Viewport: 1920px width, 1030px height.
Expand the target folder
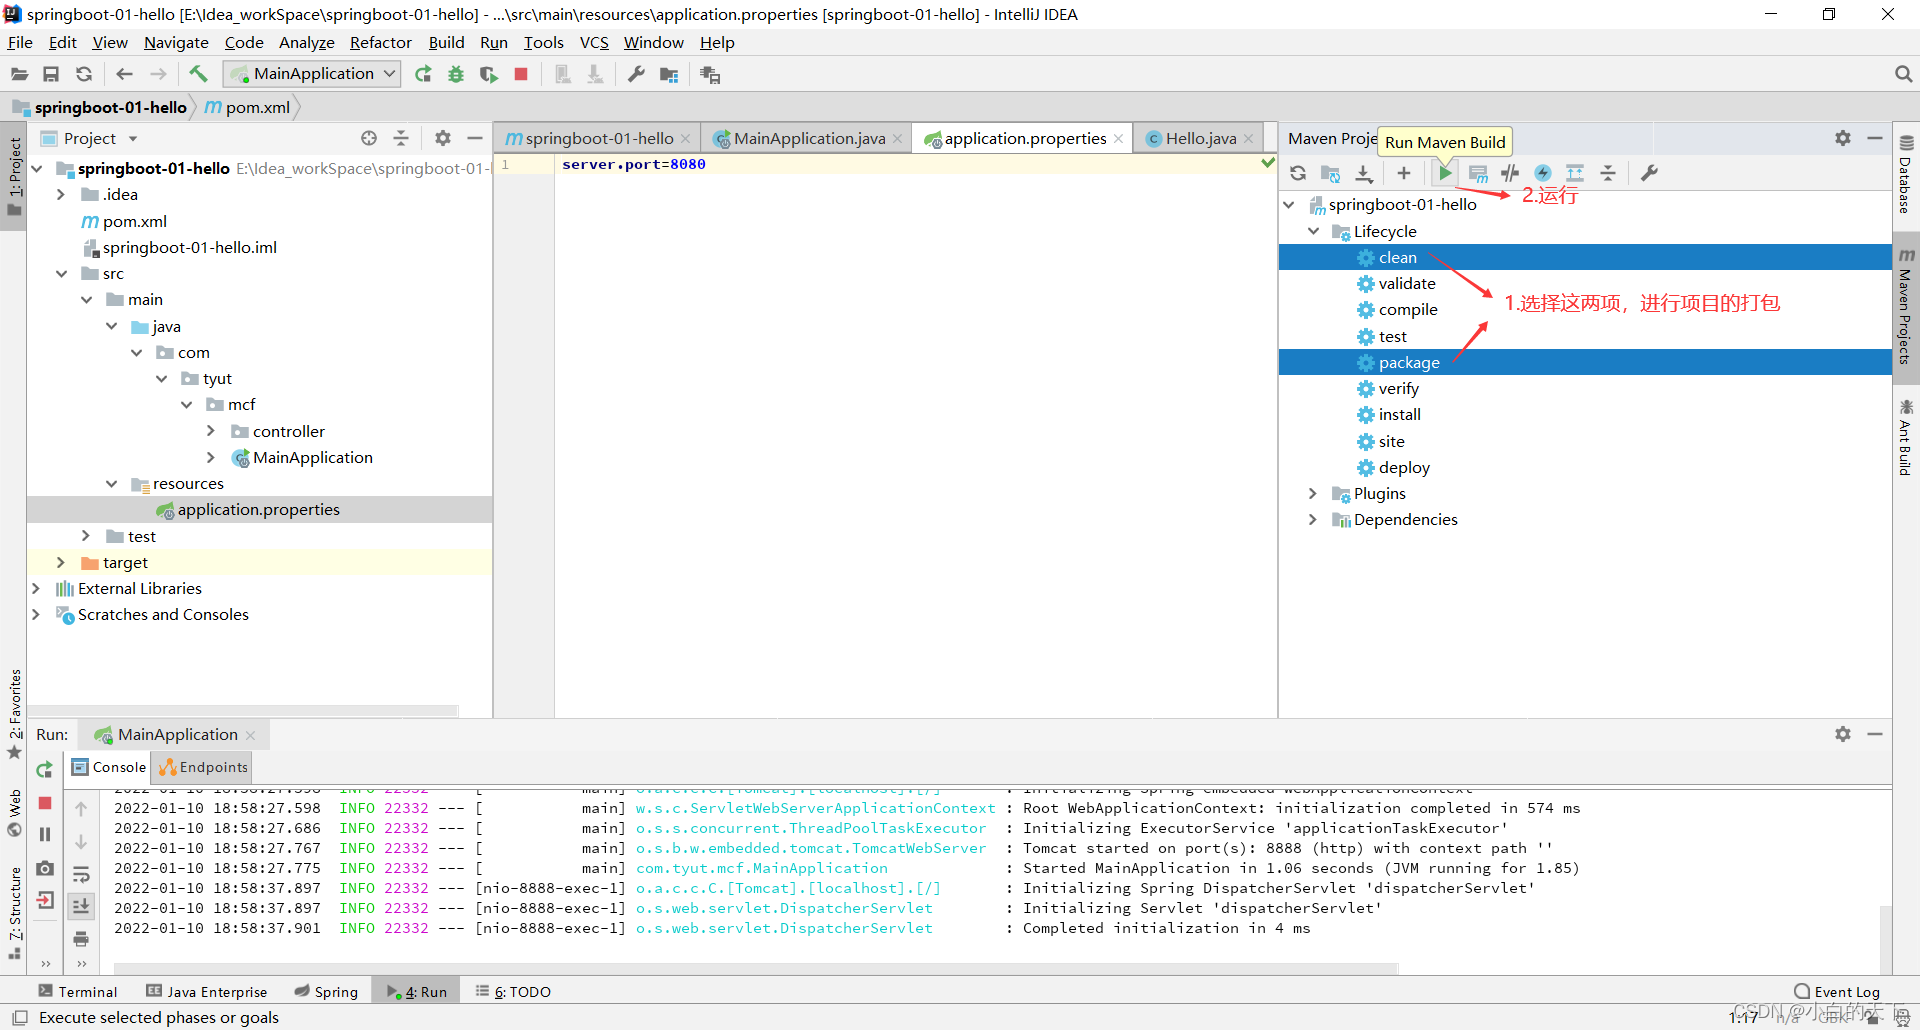point(61,563)
